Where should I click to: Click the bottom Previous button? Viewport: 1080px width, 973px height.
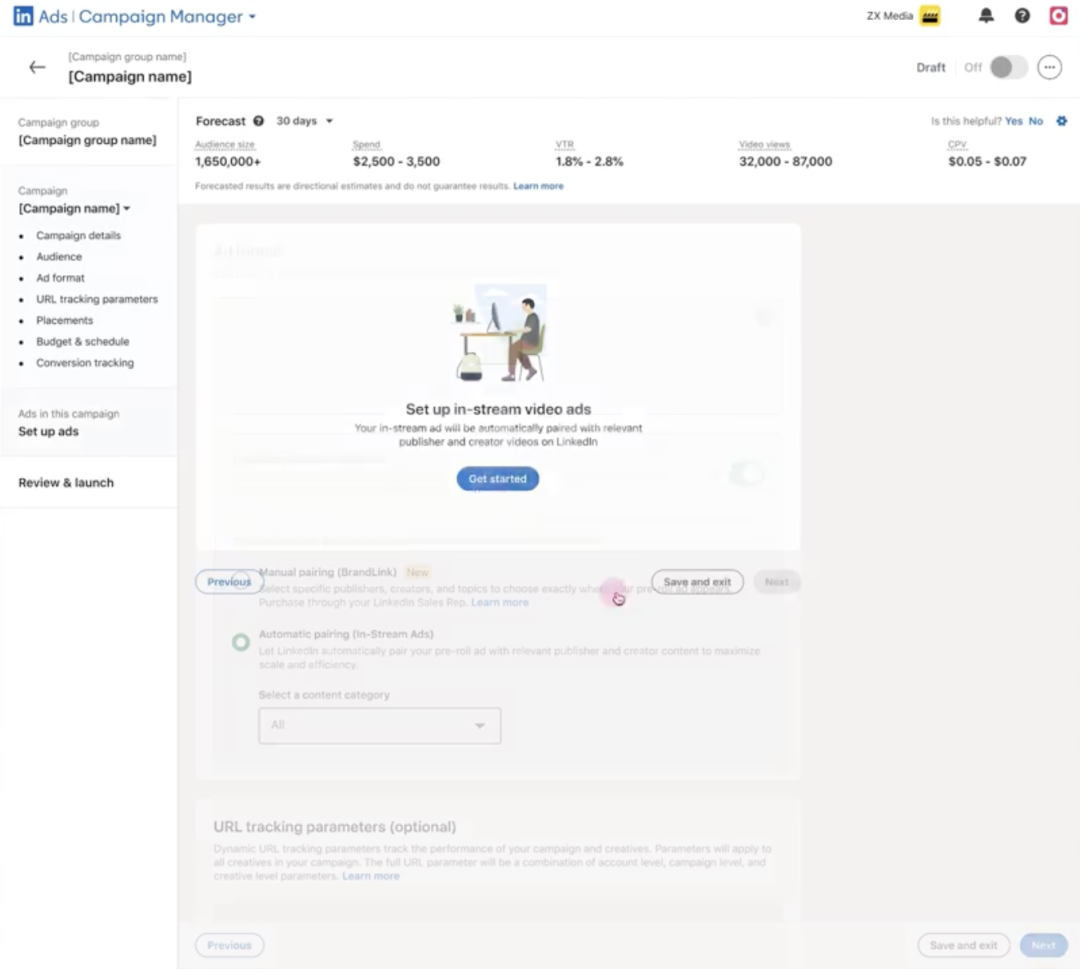229,945
